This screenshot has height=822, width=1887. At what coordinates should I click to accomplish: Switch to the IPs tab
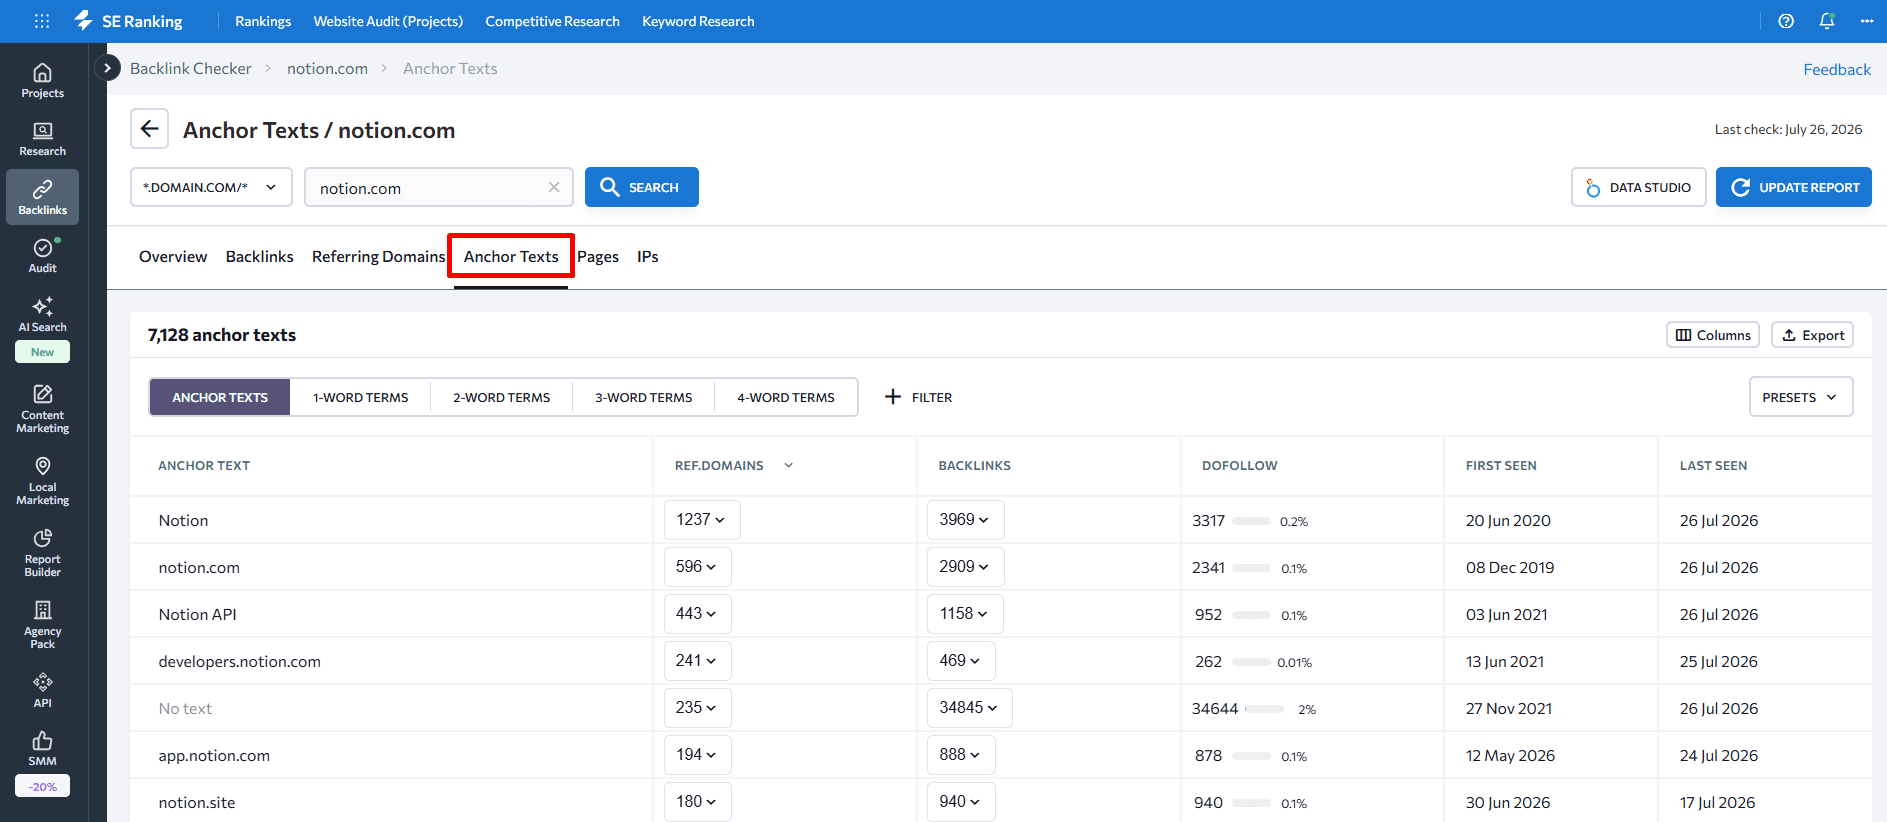[x=648, y=257]
